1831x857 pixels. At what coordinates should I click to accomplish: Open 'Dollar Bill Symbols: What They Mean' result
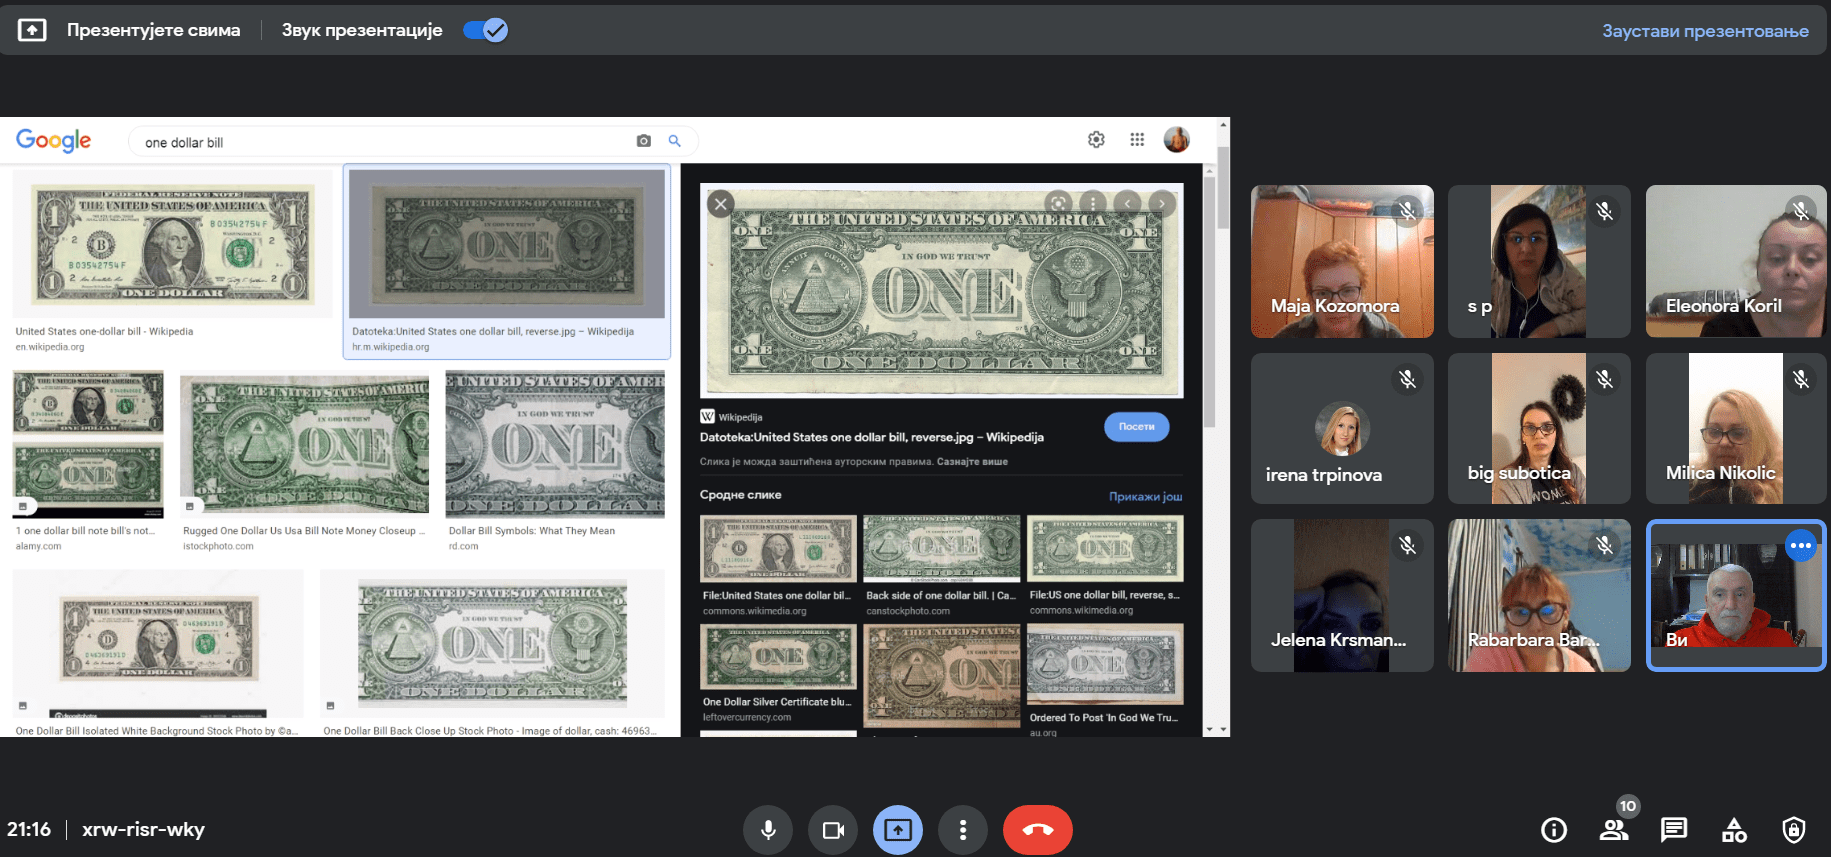(555, 461)
